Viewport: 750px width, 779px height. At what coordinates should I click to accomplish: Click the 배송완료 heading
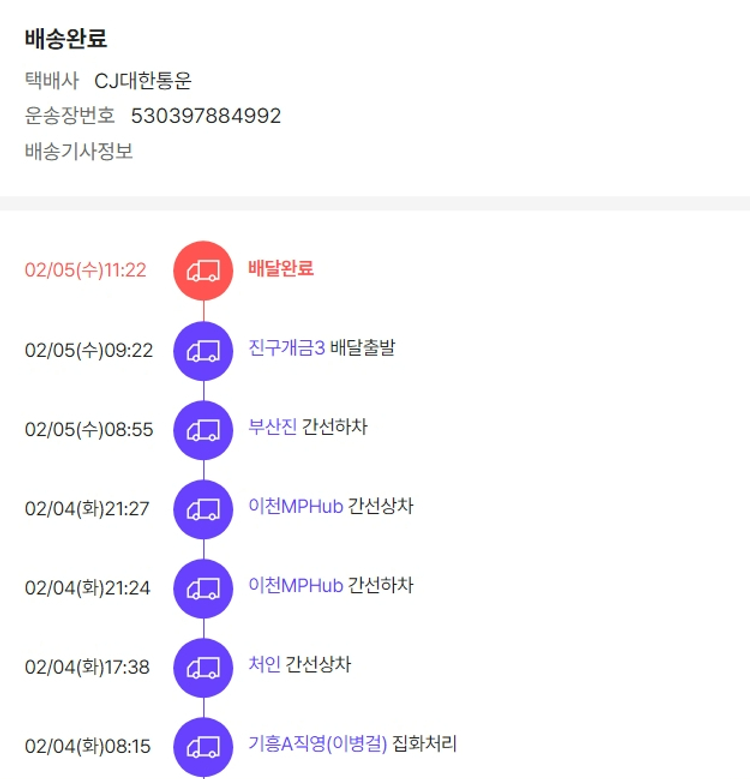(x=66, y=39)
